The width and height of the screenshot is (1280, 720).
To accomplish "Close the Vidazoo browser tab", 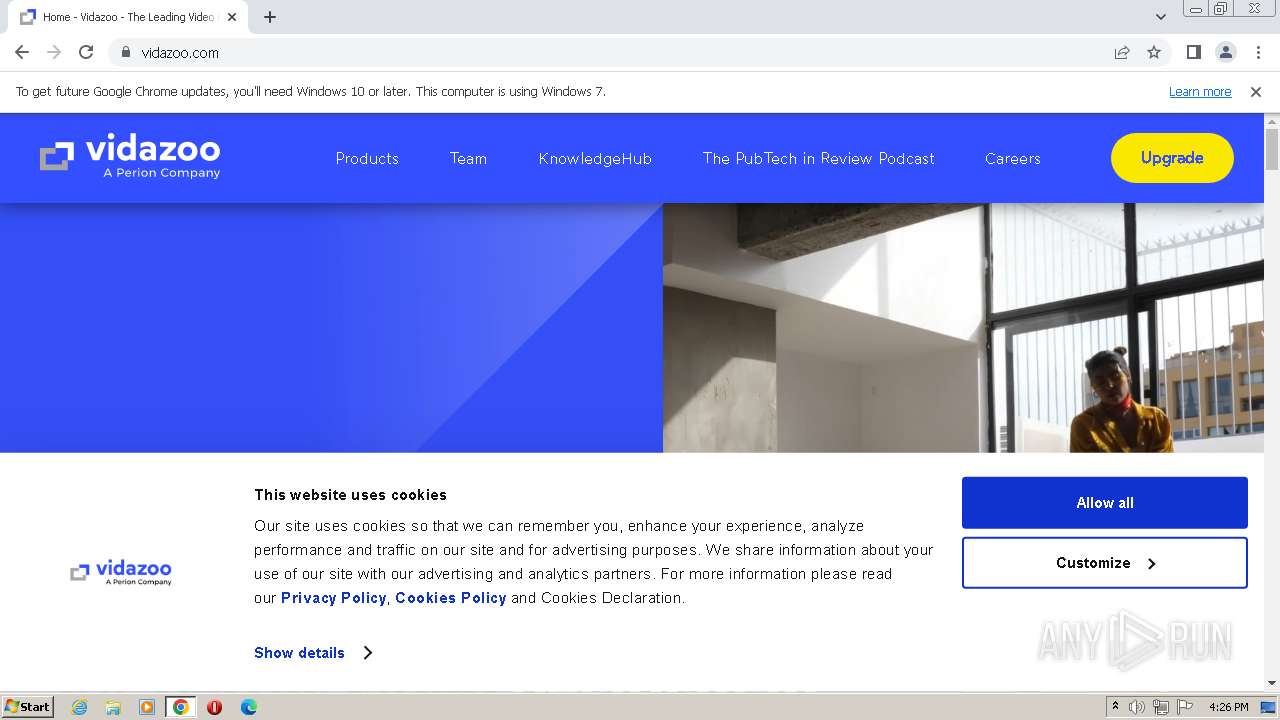I will click(x=232, y=17).
